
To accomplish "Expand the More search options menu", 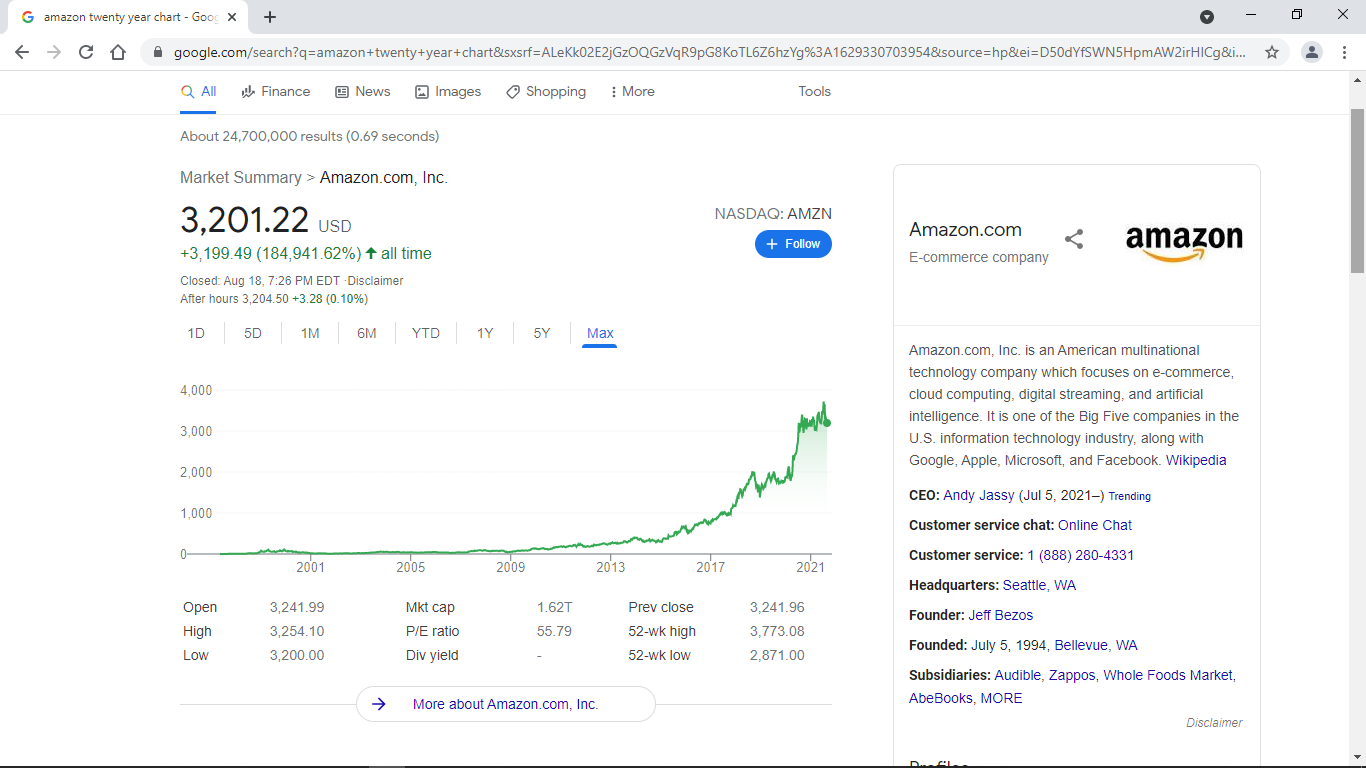I will (x=633, y=91).
